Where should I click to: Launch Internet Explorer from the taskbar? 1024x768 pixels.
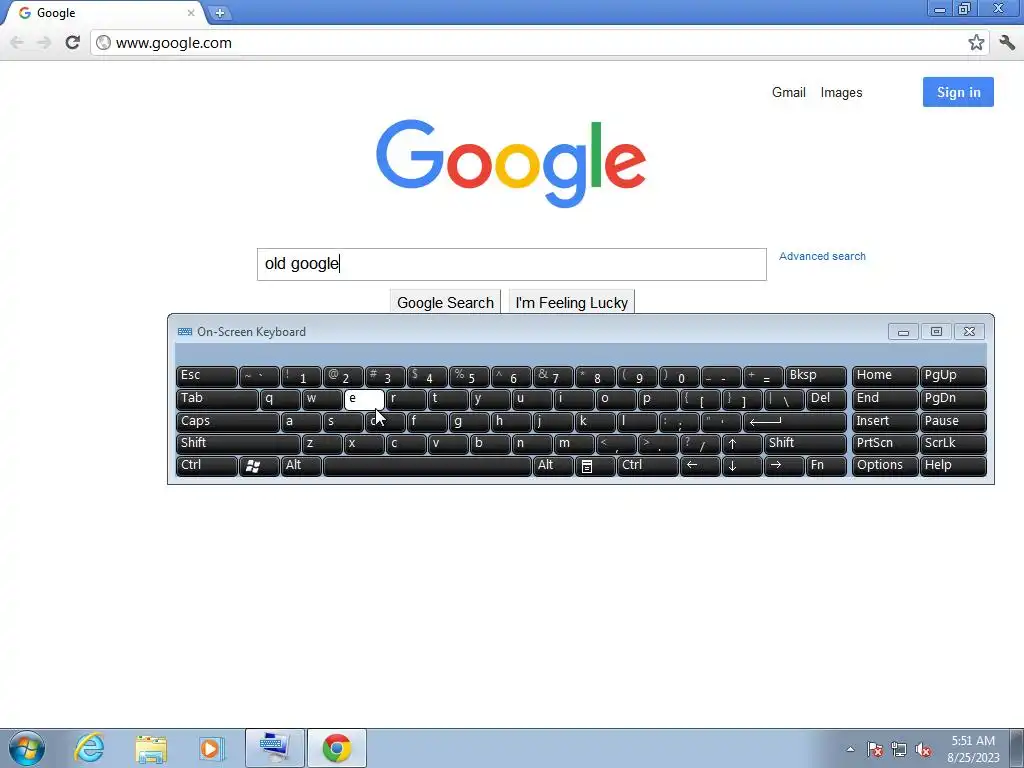pos(89,748)
